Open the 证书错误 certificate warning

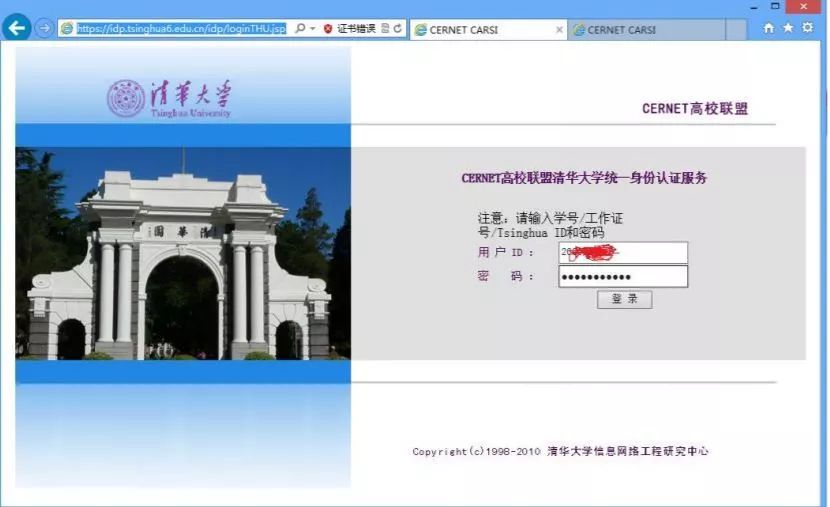coord(356,29)
